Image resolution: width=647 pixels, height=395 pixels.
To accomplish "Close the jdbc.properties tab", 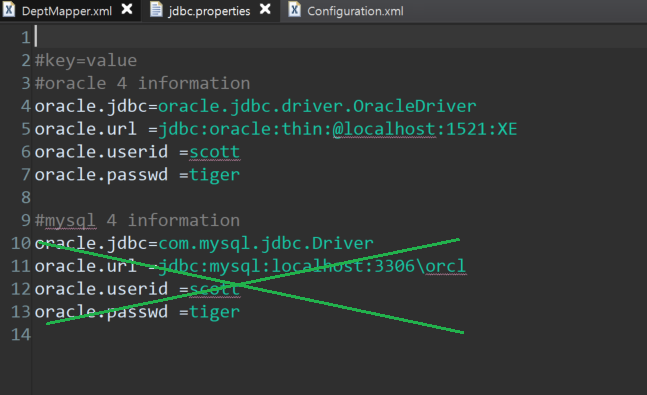I will click(x=265, y=9).
